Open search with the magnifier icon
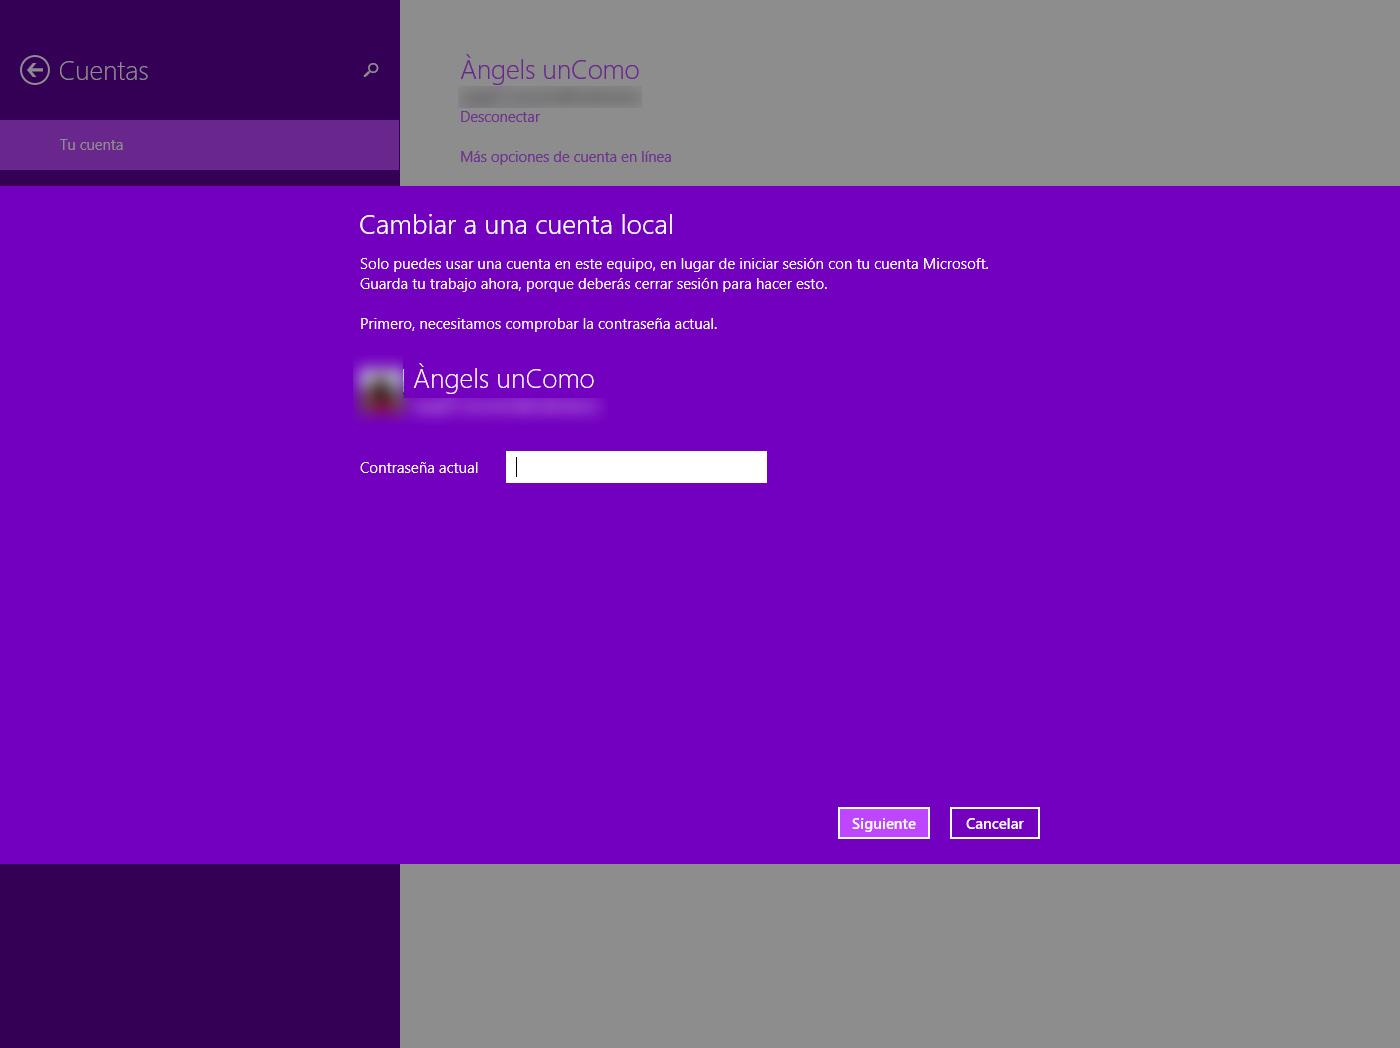The height and width of the screenshot is (1048, 1400). (x=371, y=70)
